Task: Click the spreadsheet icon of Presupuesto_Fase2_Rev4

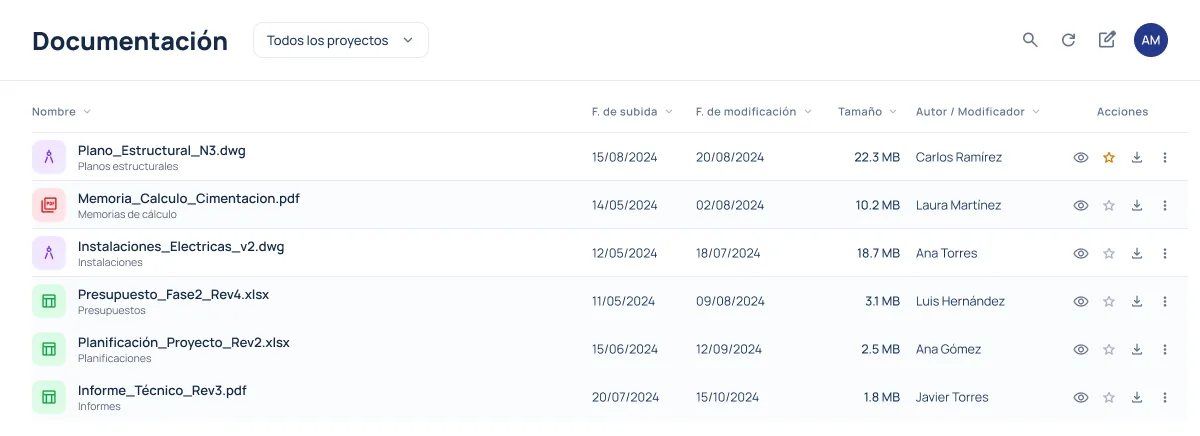Action: [x=49, y=301]
